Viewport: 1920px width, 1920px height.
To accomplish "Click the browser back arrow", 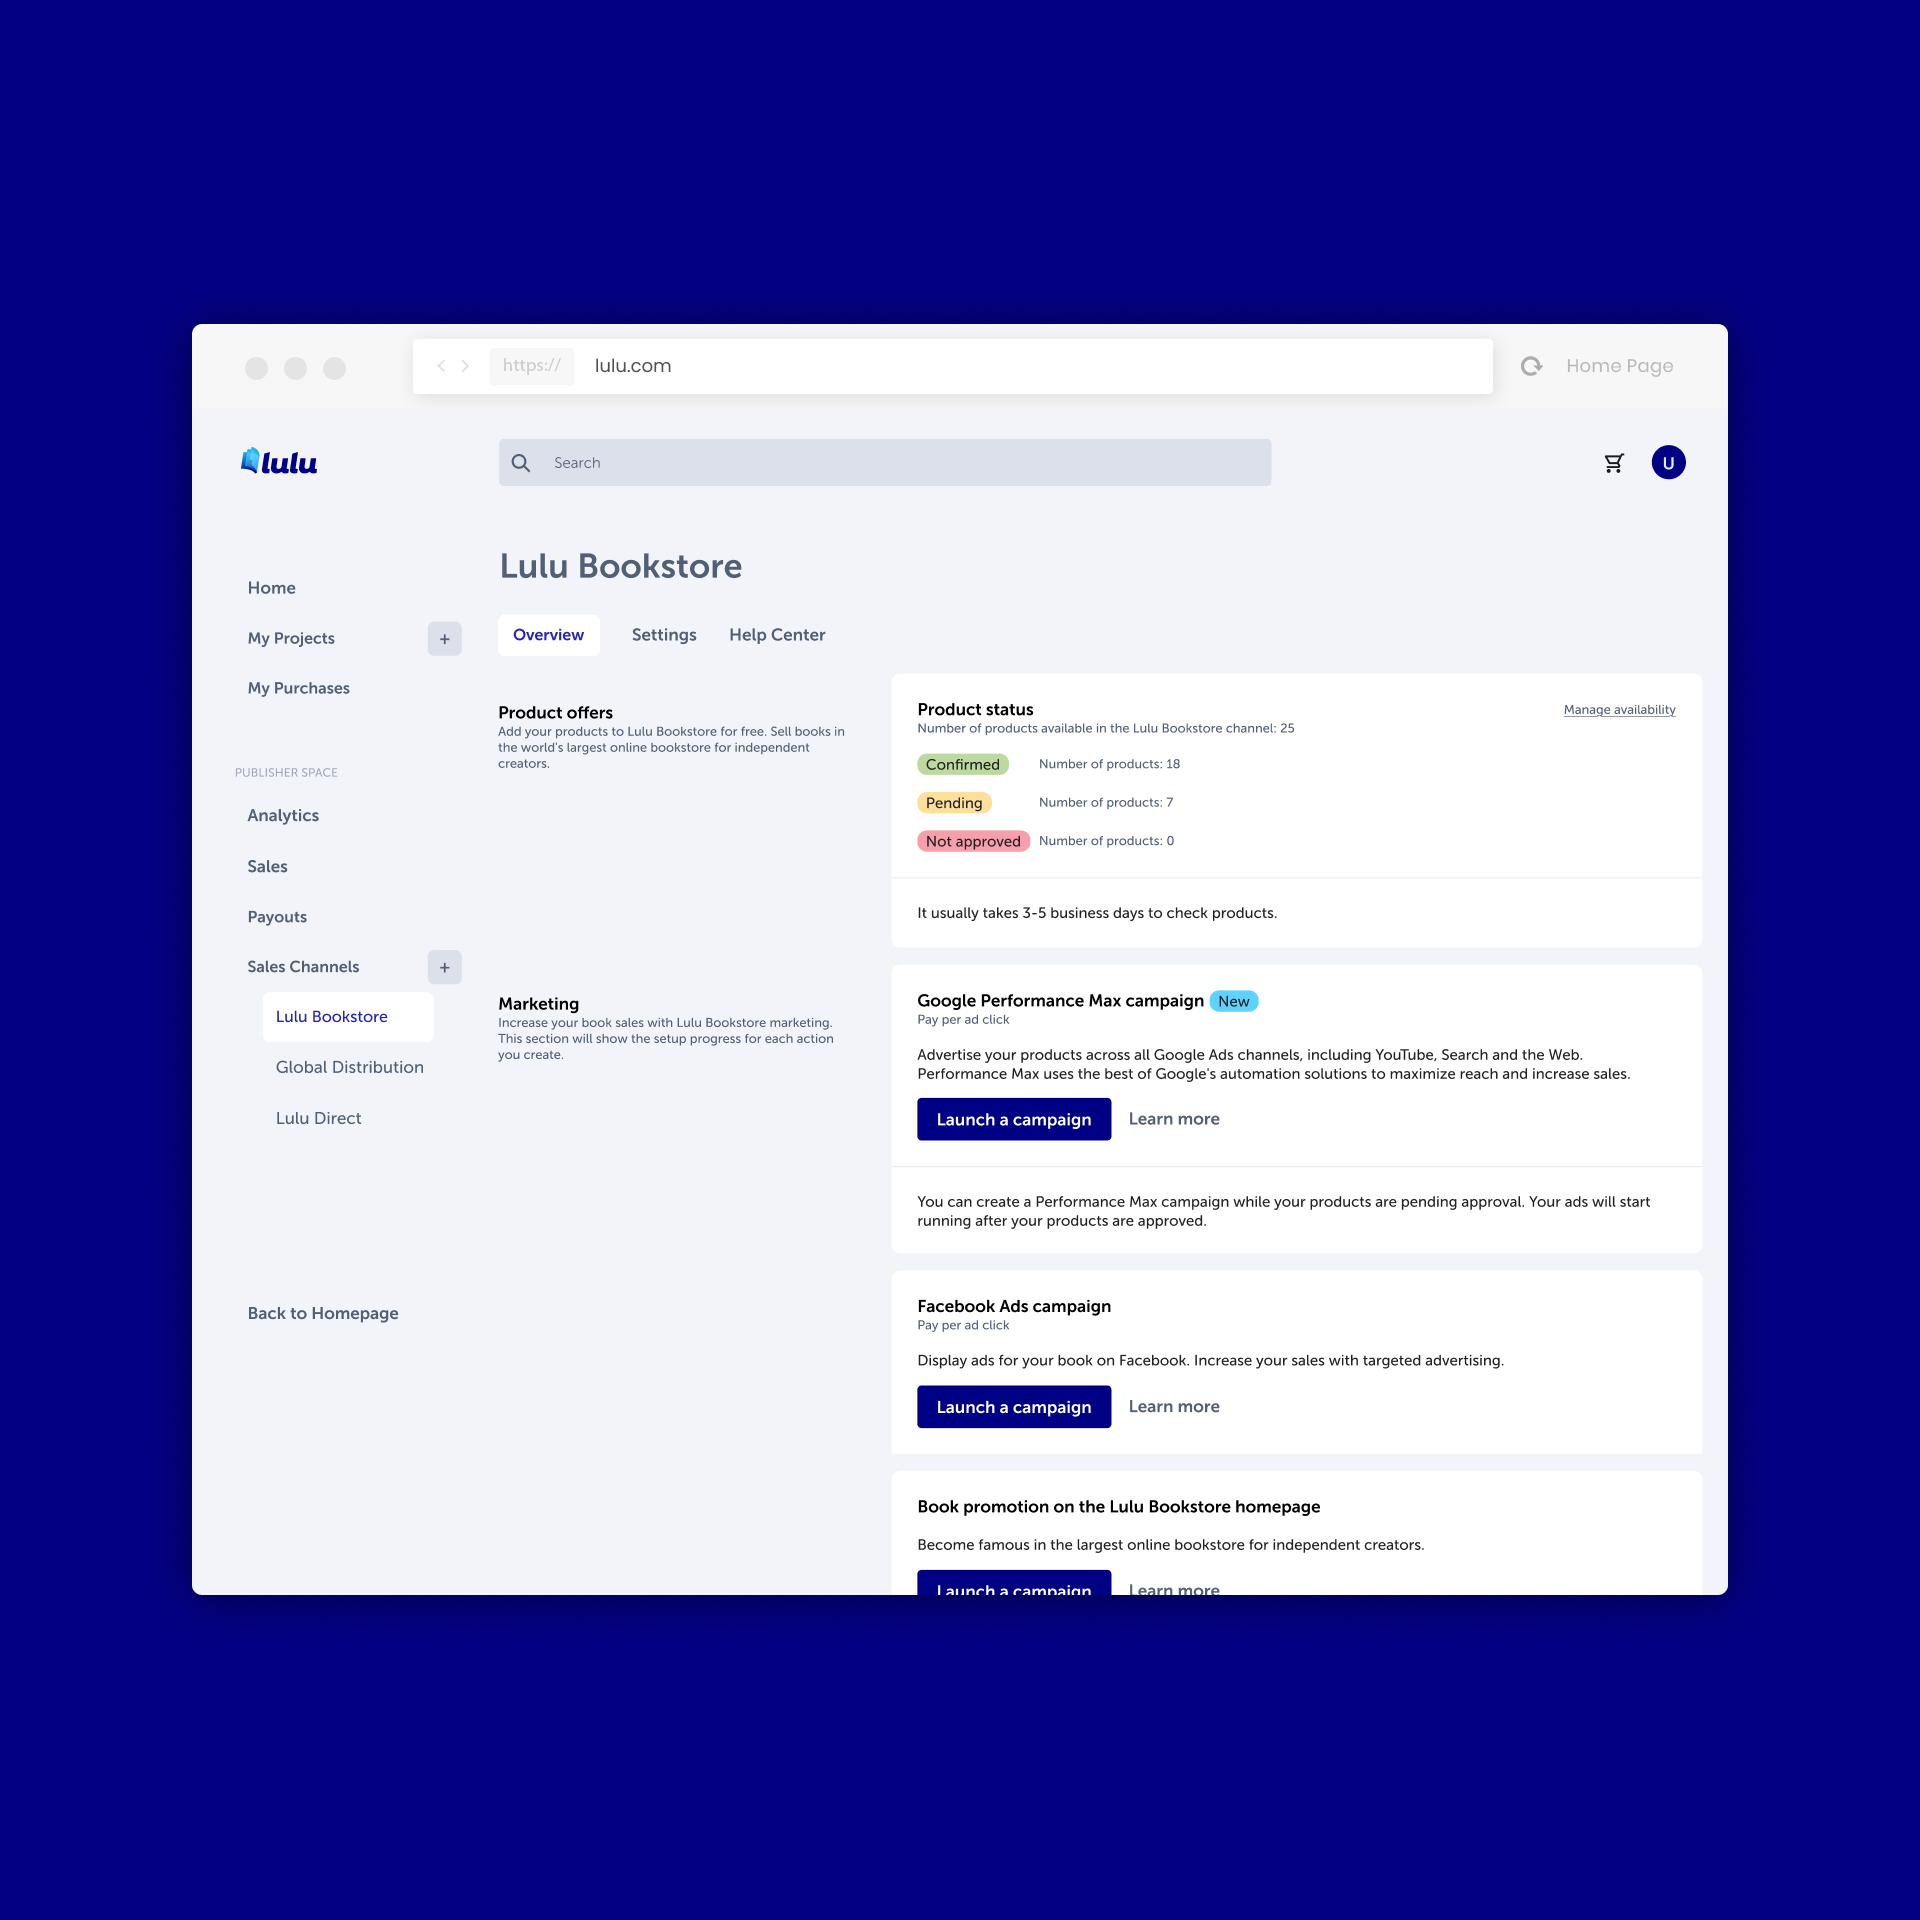I will (441, 366).
